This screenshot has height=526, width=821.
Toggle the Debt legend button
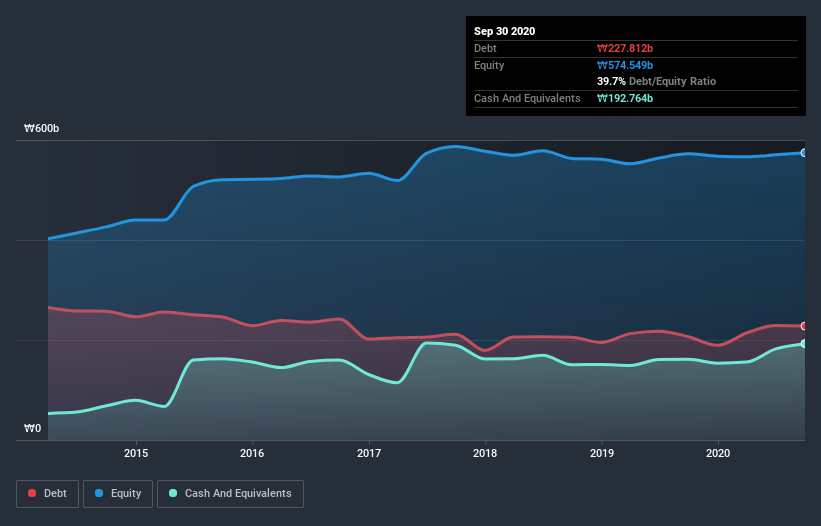click(x=47, y=494)
